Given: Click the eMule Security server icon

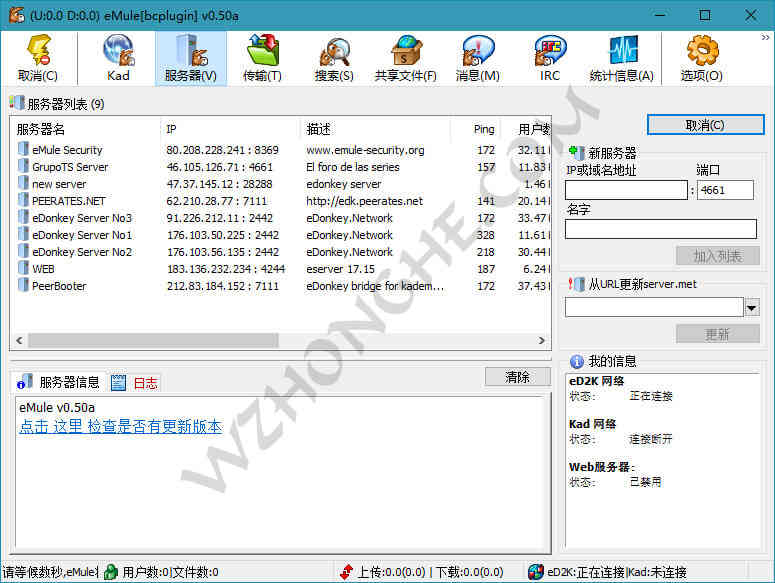Looking at the screenshot, I should pos(23,149).
